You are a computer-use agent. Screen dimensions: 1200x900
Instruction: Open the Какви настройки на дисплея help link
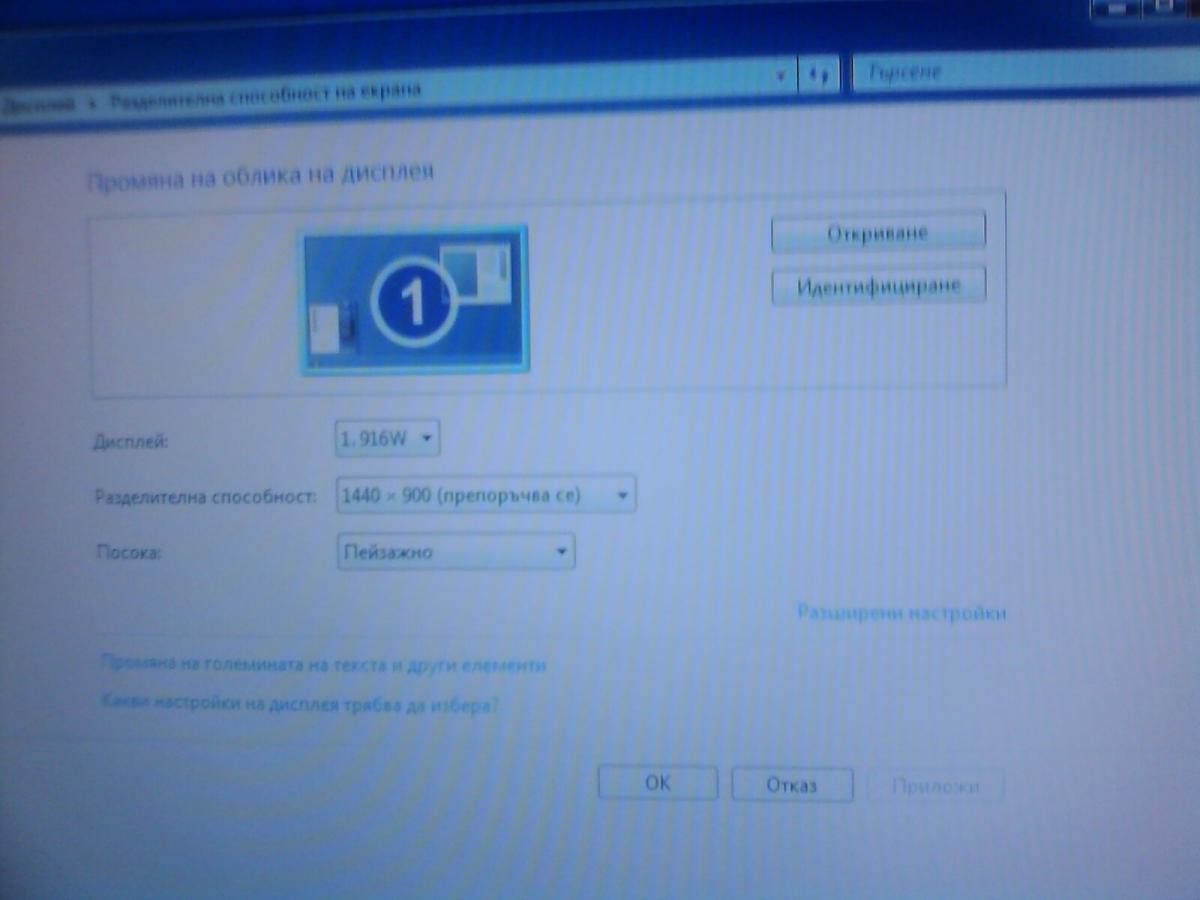300,703
